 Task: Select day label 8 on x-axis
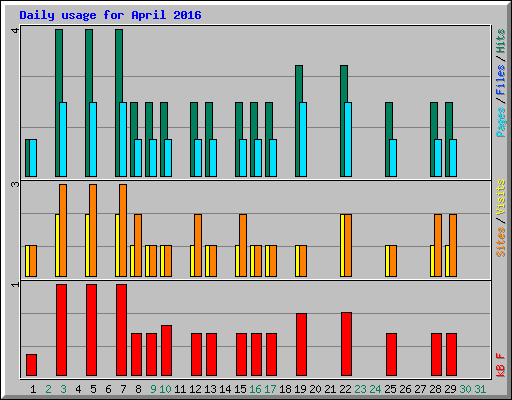138,389
